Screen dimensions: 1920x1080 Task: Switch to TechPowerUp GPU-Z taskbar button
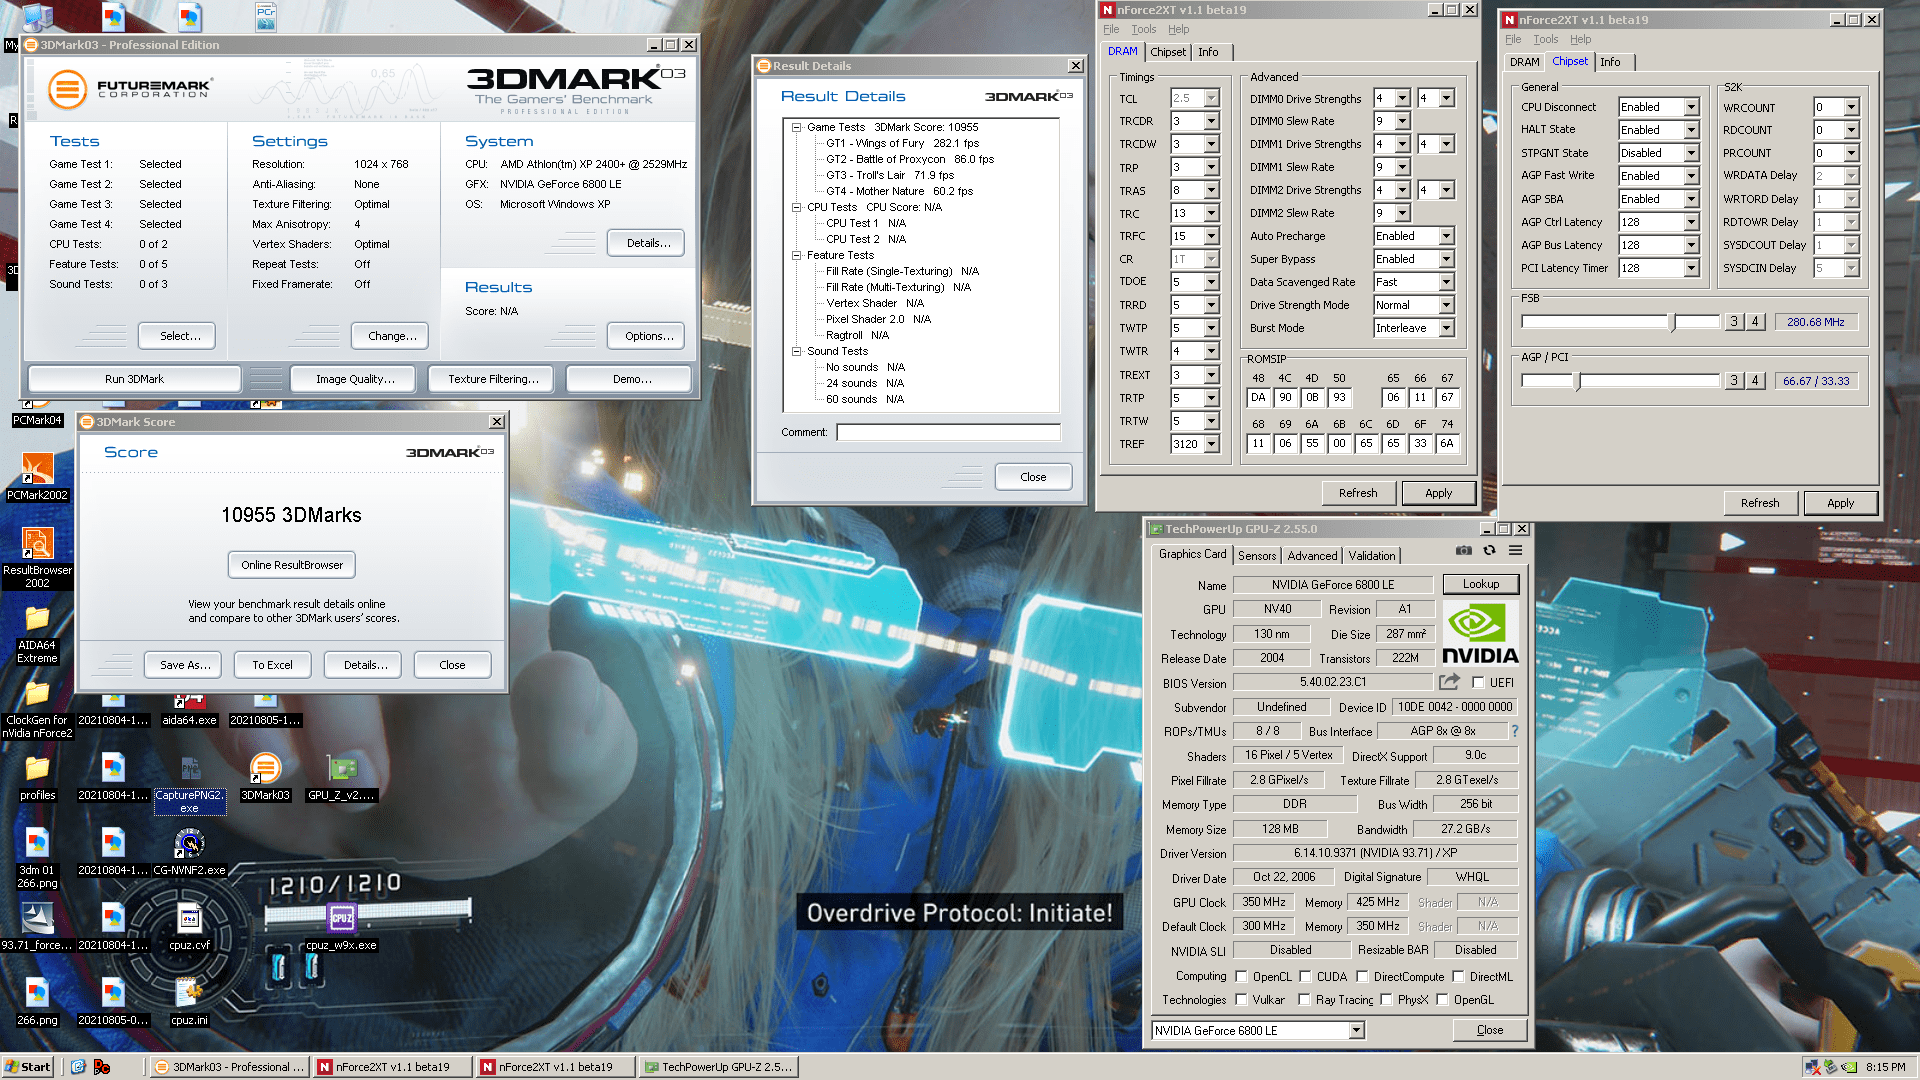click(x=718, y=1067)
